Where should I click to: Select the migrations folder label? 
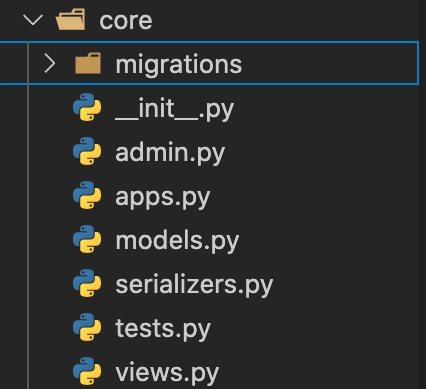tap(179, 64)
